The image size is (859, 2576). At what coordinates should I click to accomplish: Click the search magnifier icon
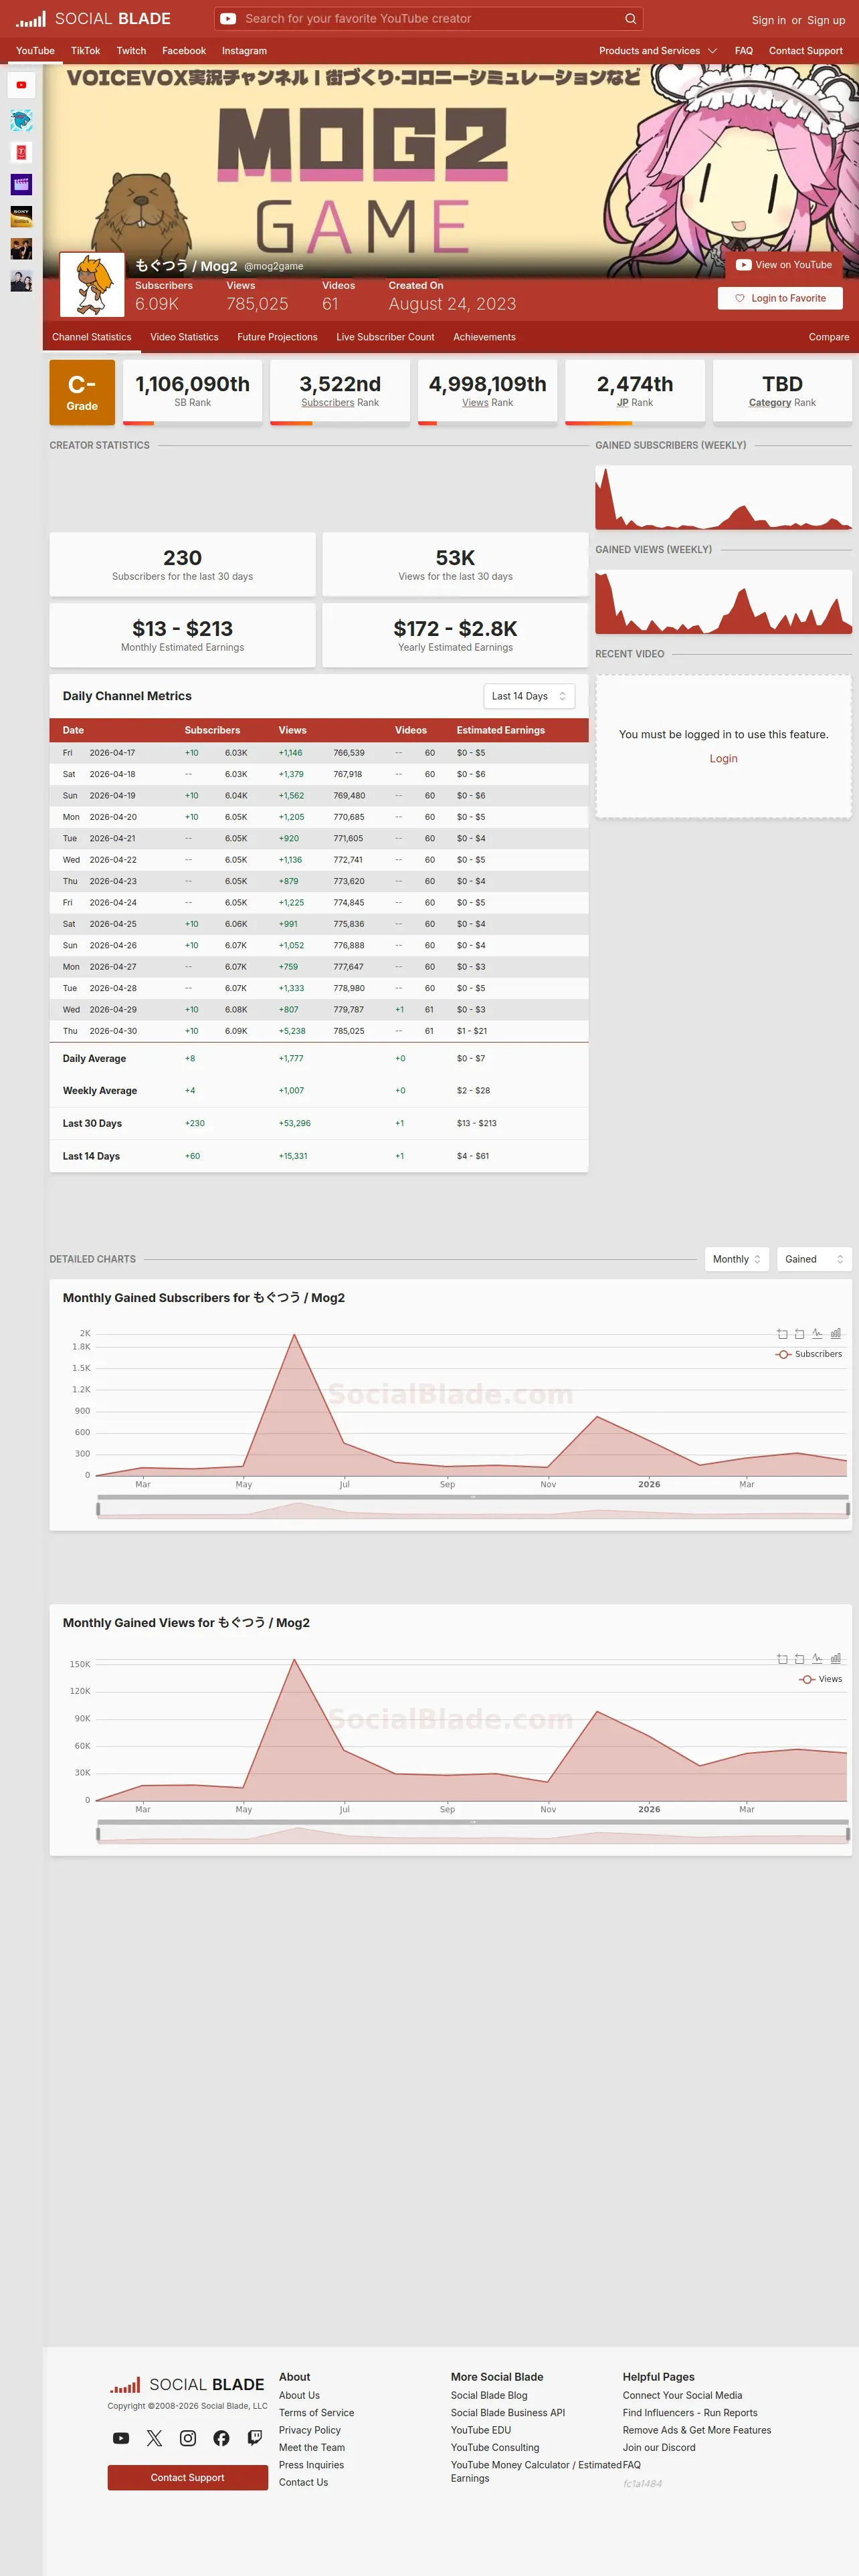(630, 19)
